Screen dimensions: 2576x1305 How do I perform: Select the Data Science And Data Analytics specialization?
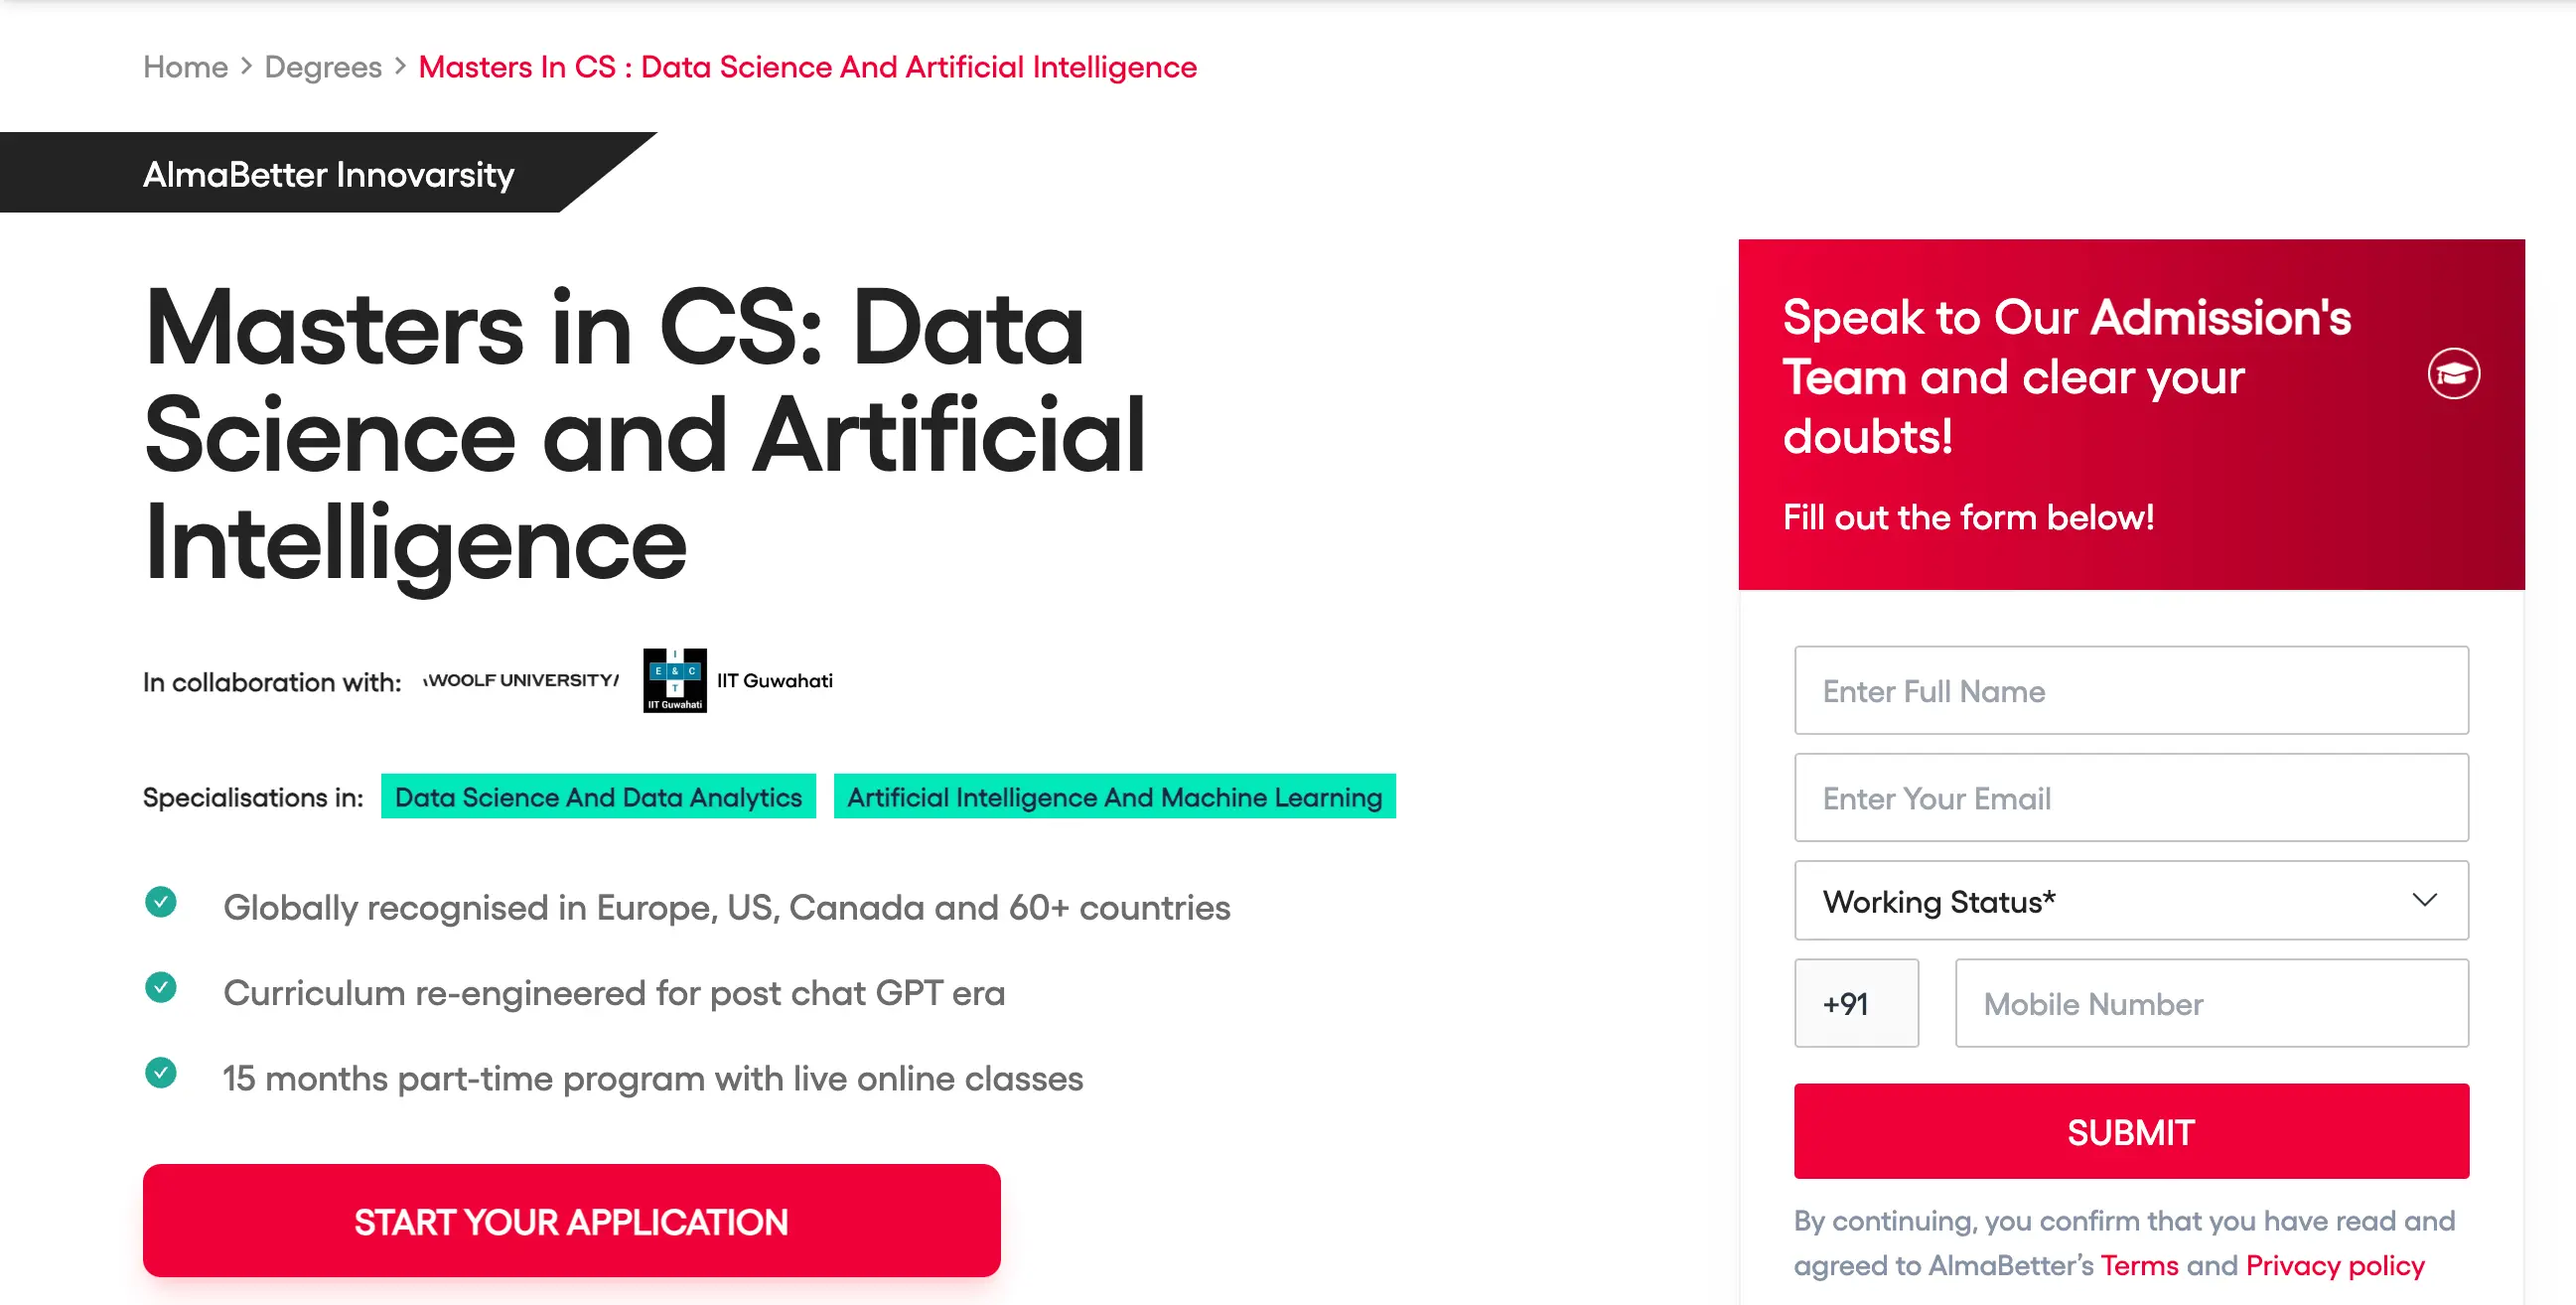[599, 797]
